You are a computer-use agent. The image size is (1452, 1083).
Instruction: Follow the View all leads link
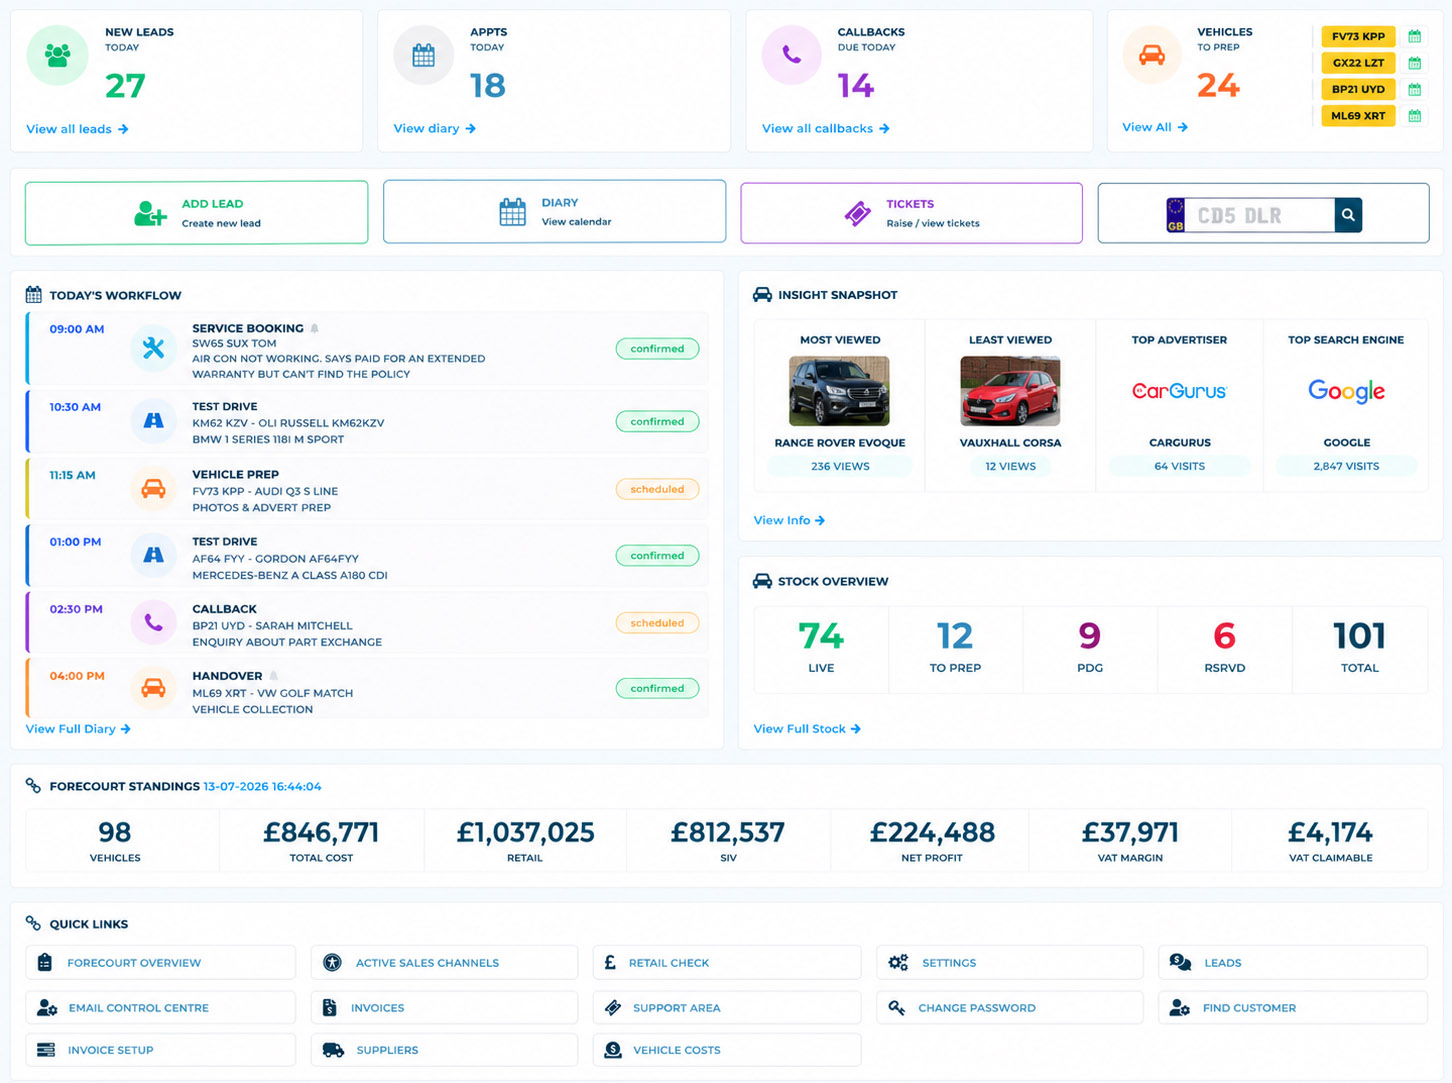point(77,129)
